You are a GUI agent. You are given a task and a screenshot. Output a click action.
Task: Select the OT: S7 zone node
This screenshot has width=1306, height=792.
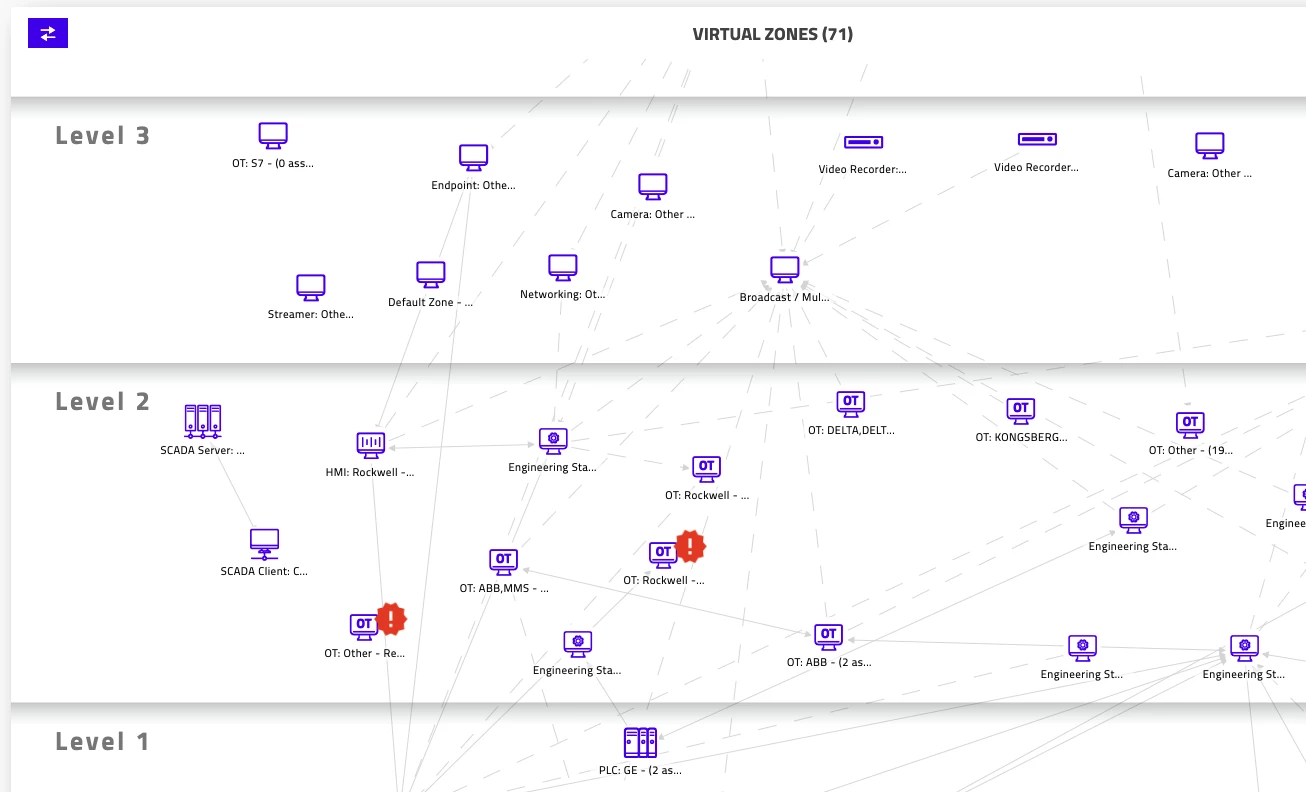click(273, 135)
